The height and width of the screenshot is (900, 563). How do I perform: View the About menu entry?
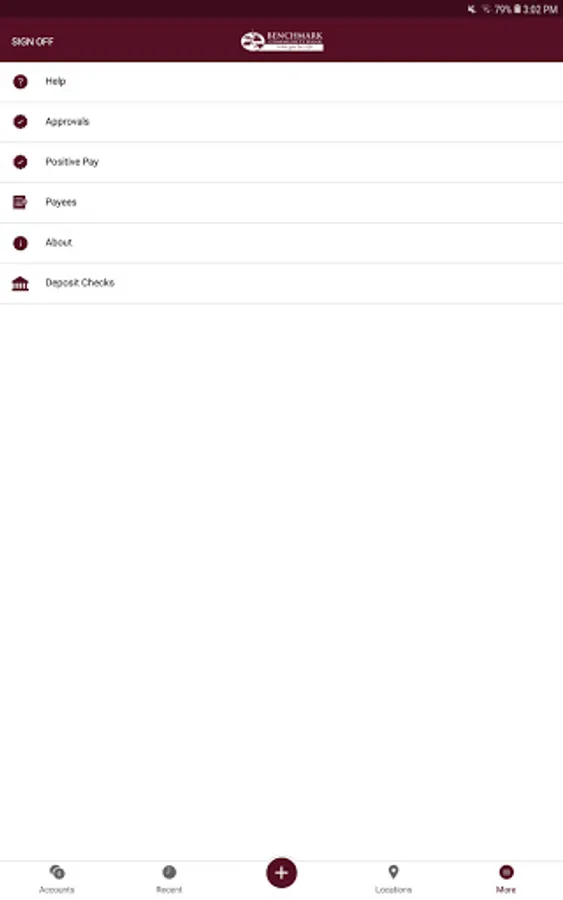click(281, 243)
